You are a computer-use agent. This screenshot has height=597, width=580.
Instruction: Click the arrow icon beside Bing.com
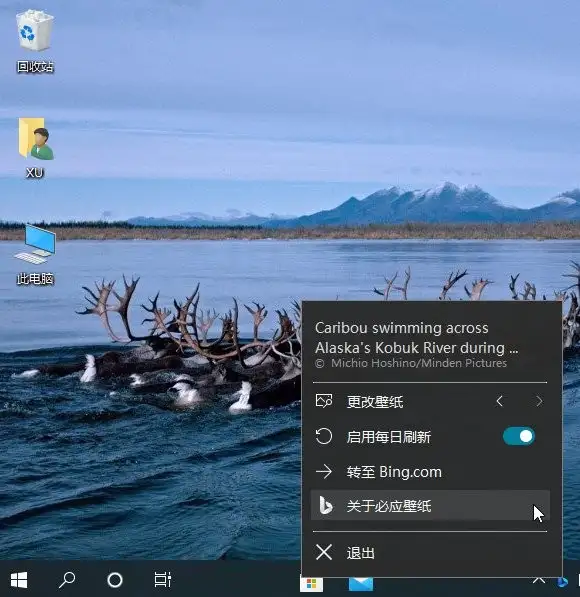coord(324,472)
